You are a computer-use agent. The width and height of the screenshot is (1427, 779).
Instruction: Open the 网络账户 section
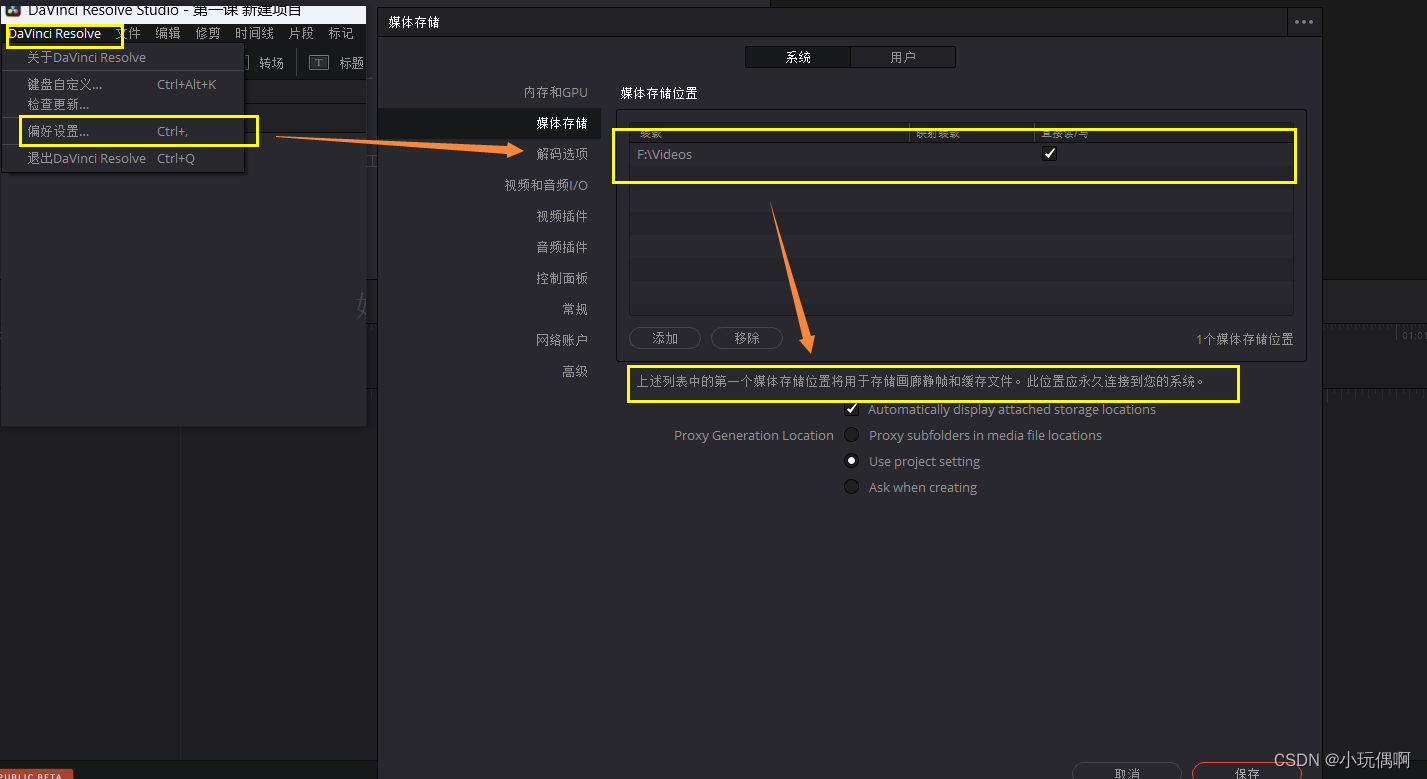coord(562,340)
